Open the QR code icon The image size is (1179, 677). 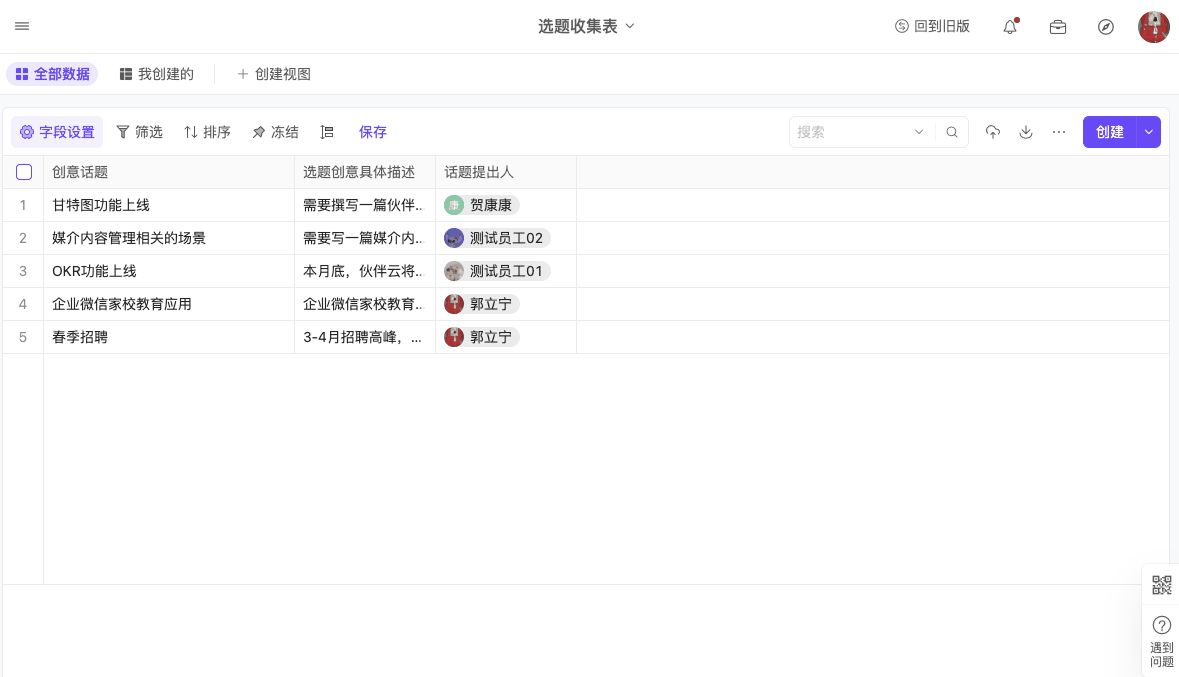pos(1161,586)
